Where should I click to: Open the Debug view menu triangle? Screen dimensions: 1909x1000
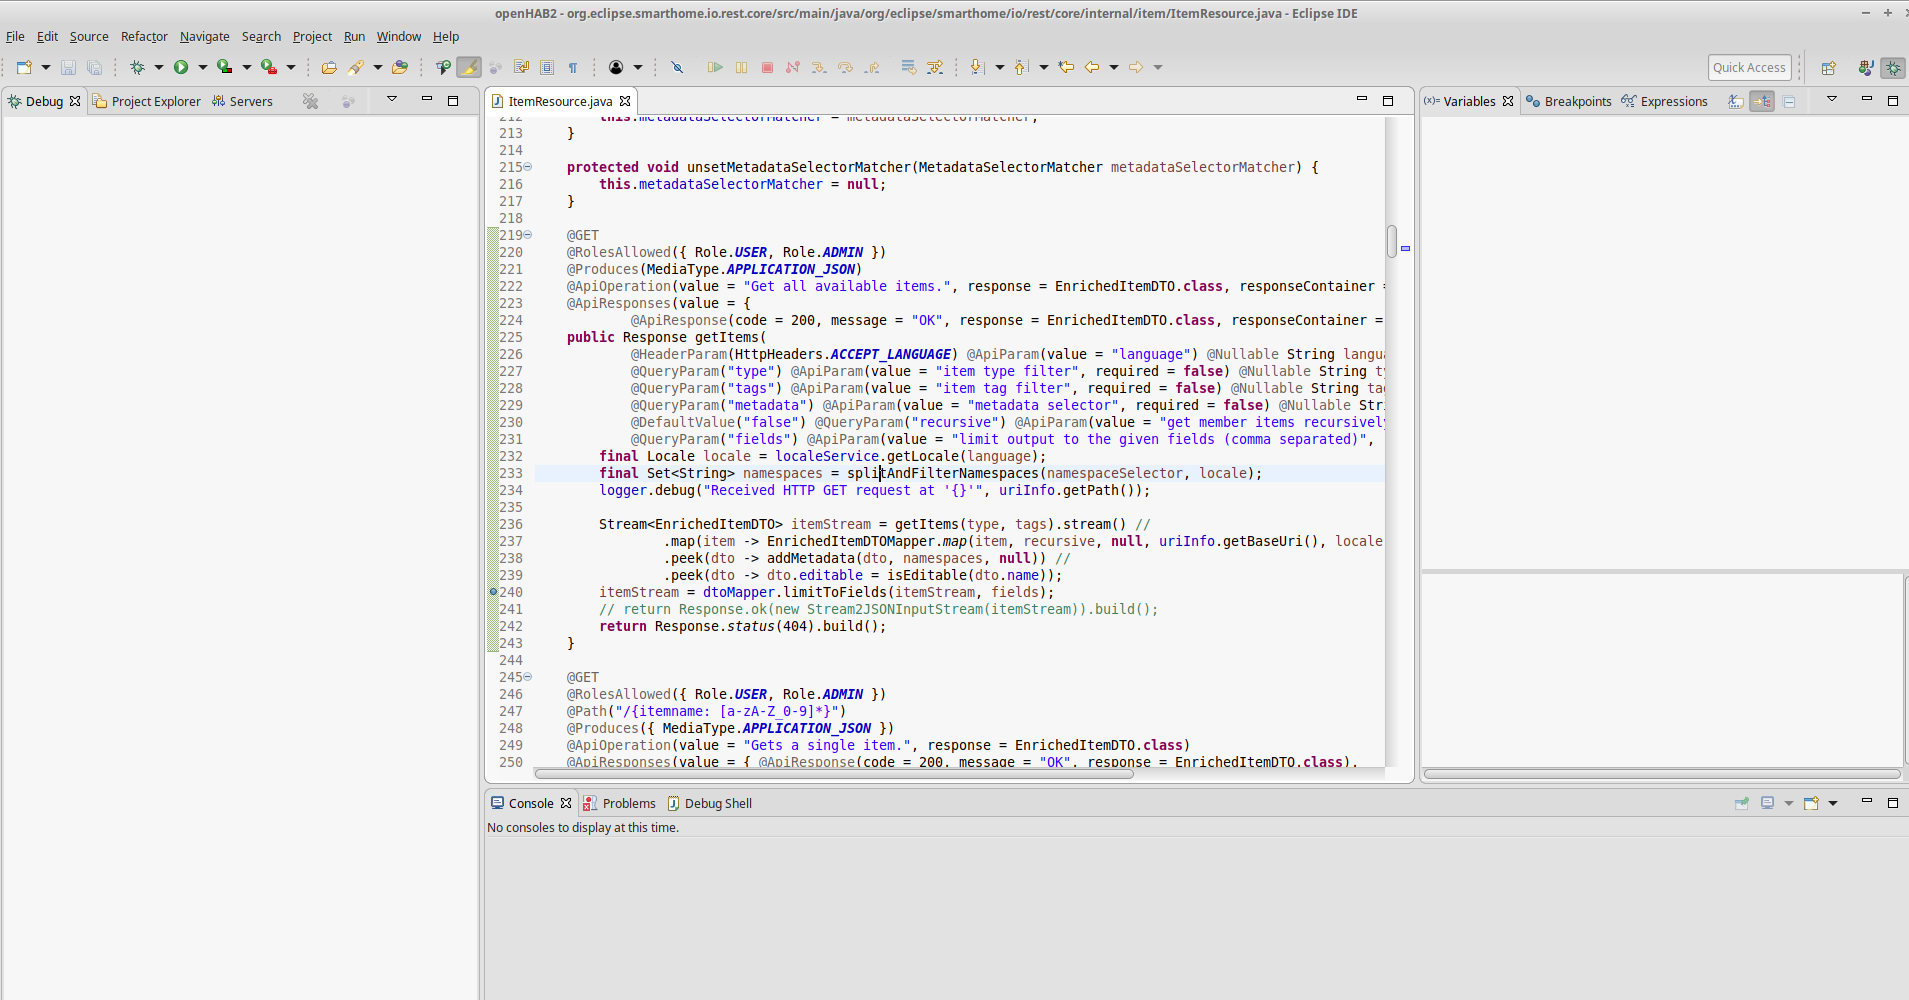(392, 100)
